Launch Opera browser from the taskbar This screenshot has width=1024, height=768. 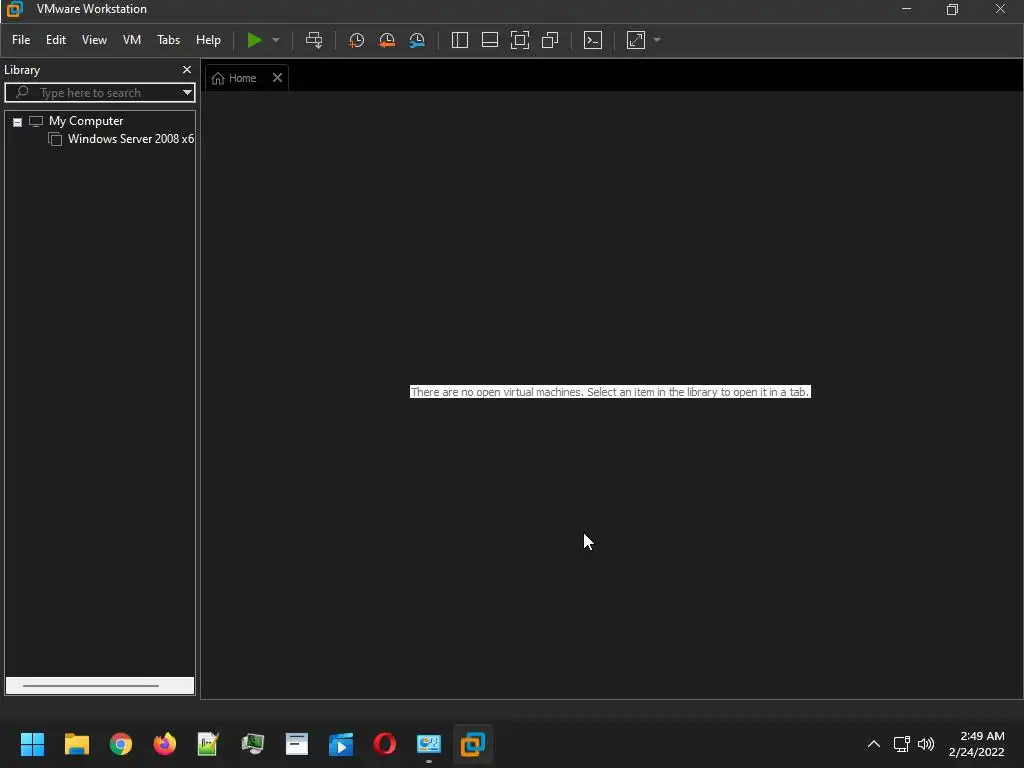click(385, 744)
